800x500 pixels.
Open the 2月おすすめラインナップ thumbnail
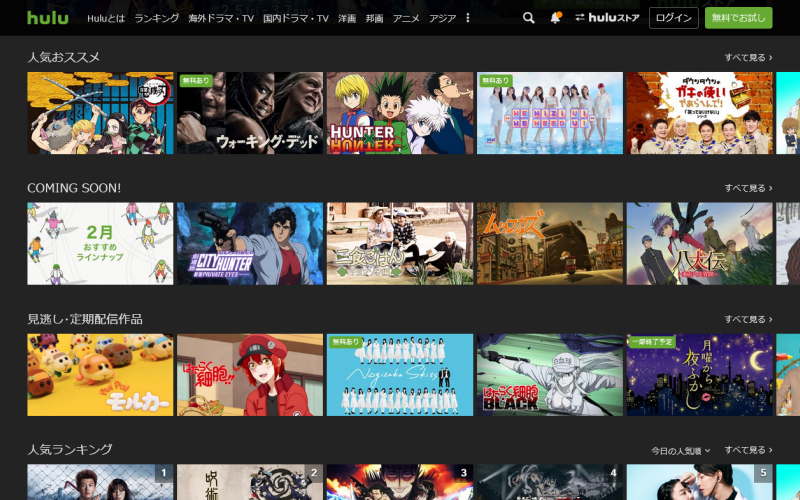coord(100,244)
